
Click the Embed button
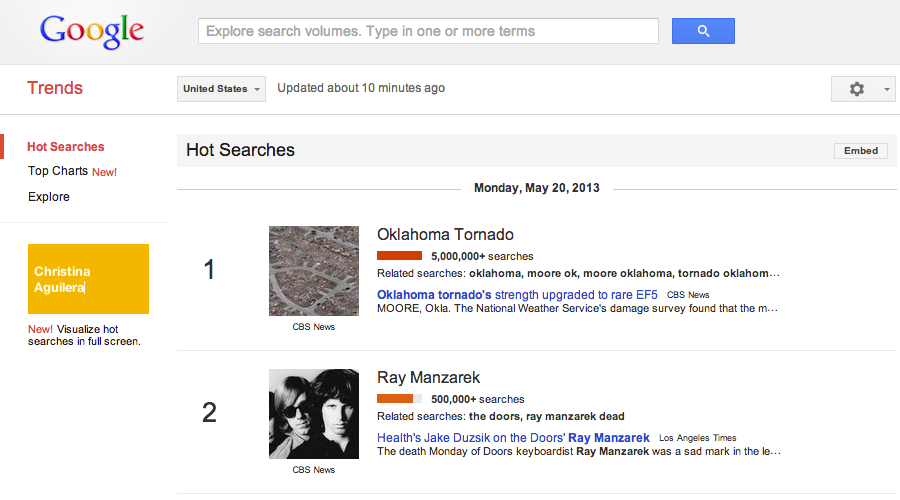coord(860,151)
